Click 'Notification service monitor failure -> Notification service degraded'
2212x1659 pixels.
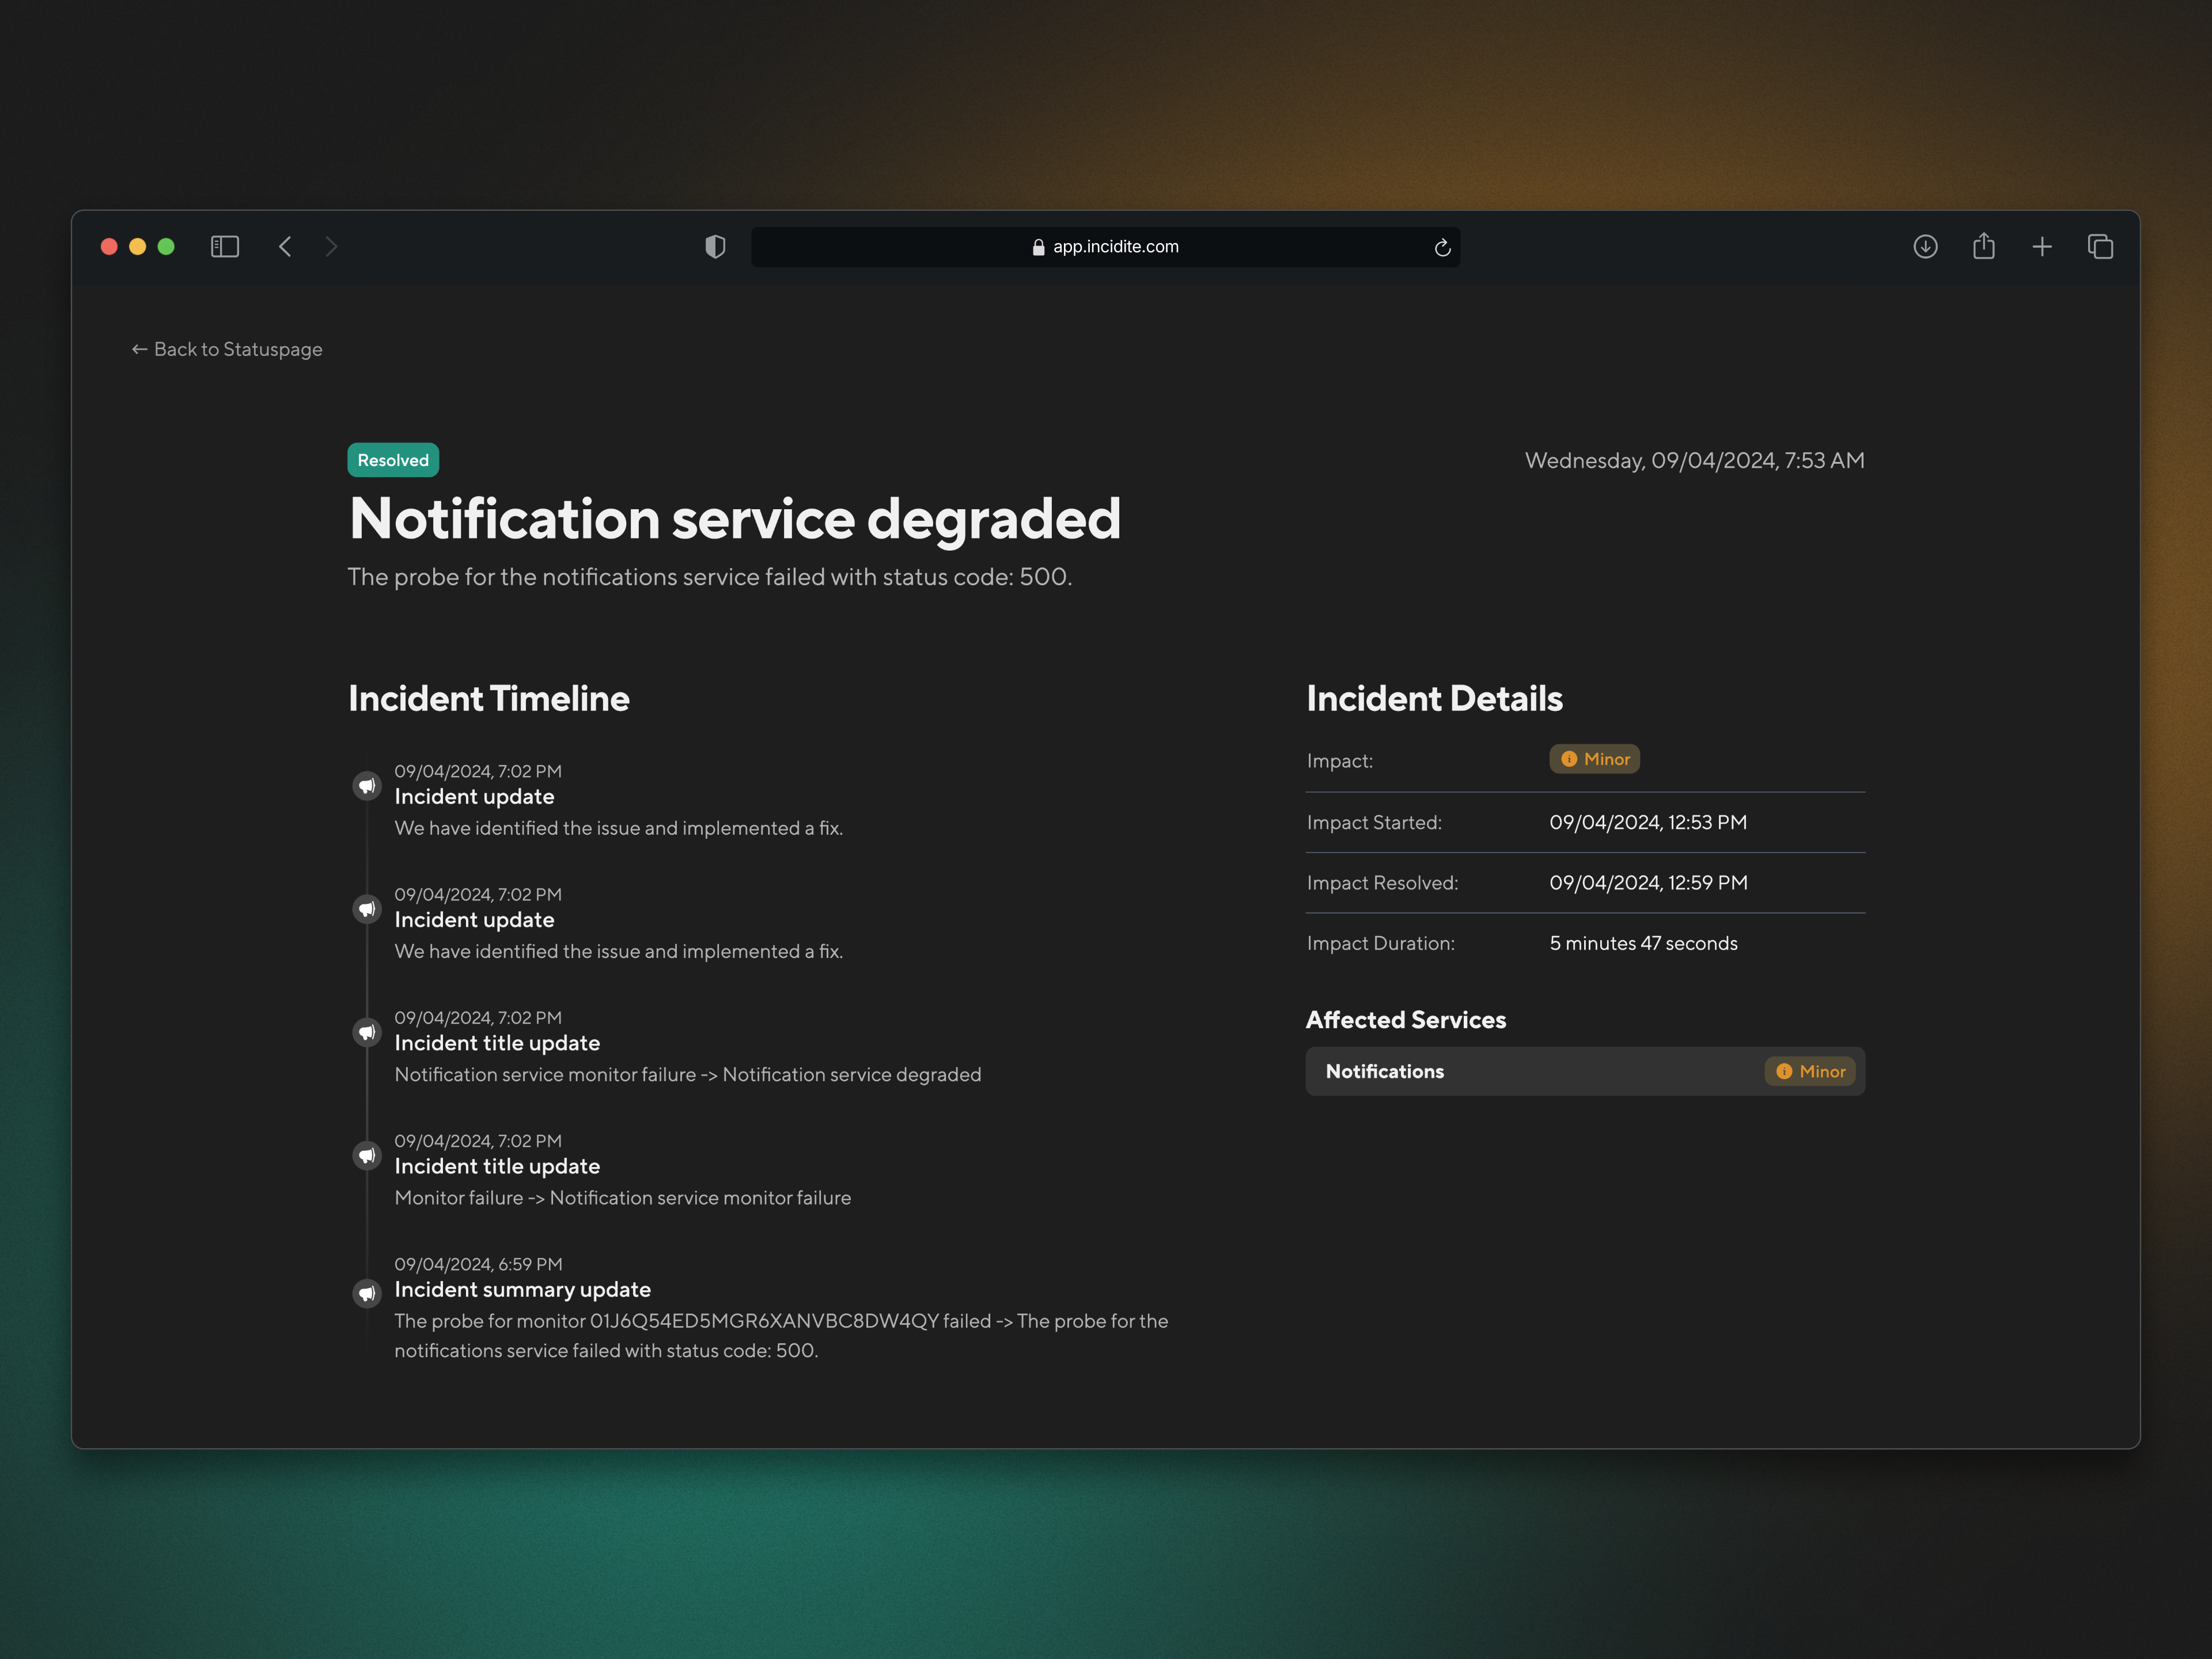pyautogui.click(x=688, y=1075)
